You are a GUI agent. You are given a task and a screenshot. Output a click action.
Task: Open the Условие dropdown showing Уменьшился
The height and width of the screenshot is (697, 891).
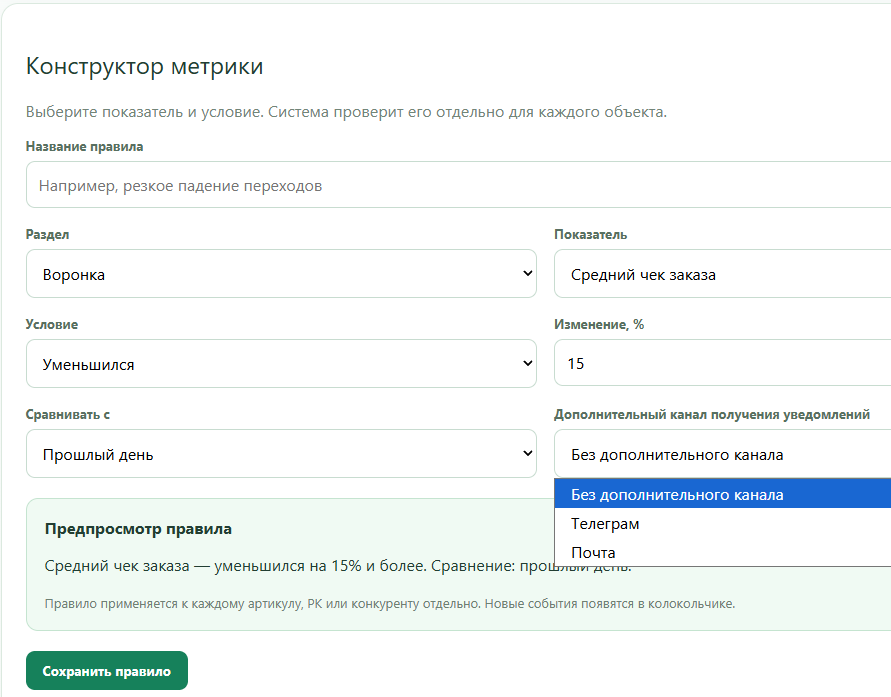[x=281, y=364]
